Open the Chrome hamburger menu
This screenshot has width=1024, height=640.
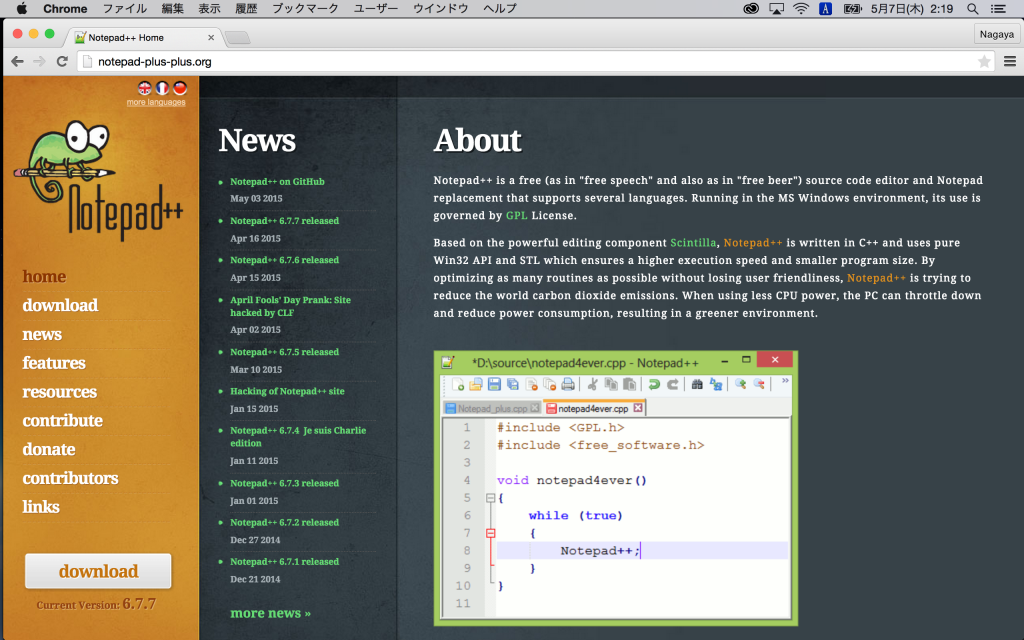[1010, 61]
